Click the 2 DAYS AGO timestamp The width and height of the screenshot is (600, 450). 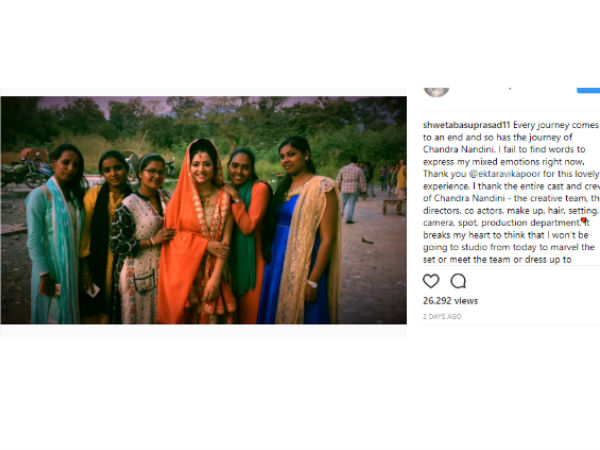tap(442, 316)
